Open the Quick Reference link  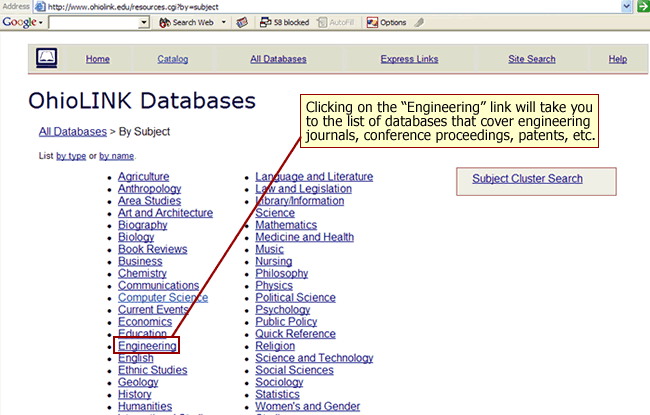click(296, 333)
